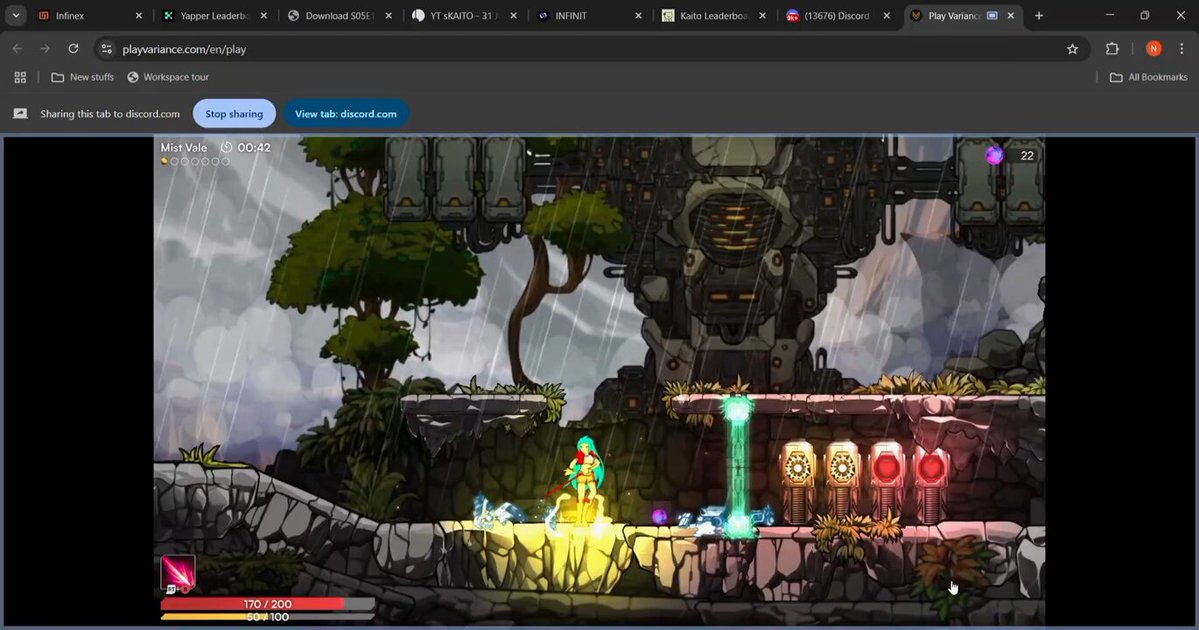Go forward to next page
This screenshot has width=1199, height=630.
pos(45,49)
